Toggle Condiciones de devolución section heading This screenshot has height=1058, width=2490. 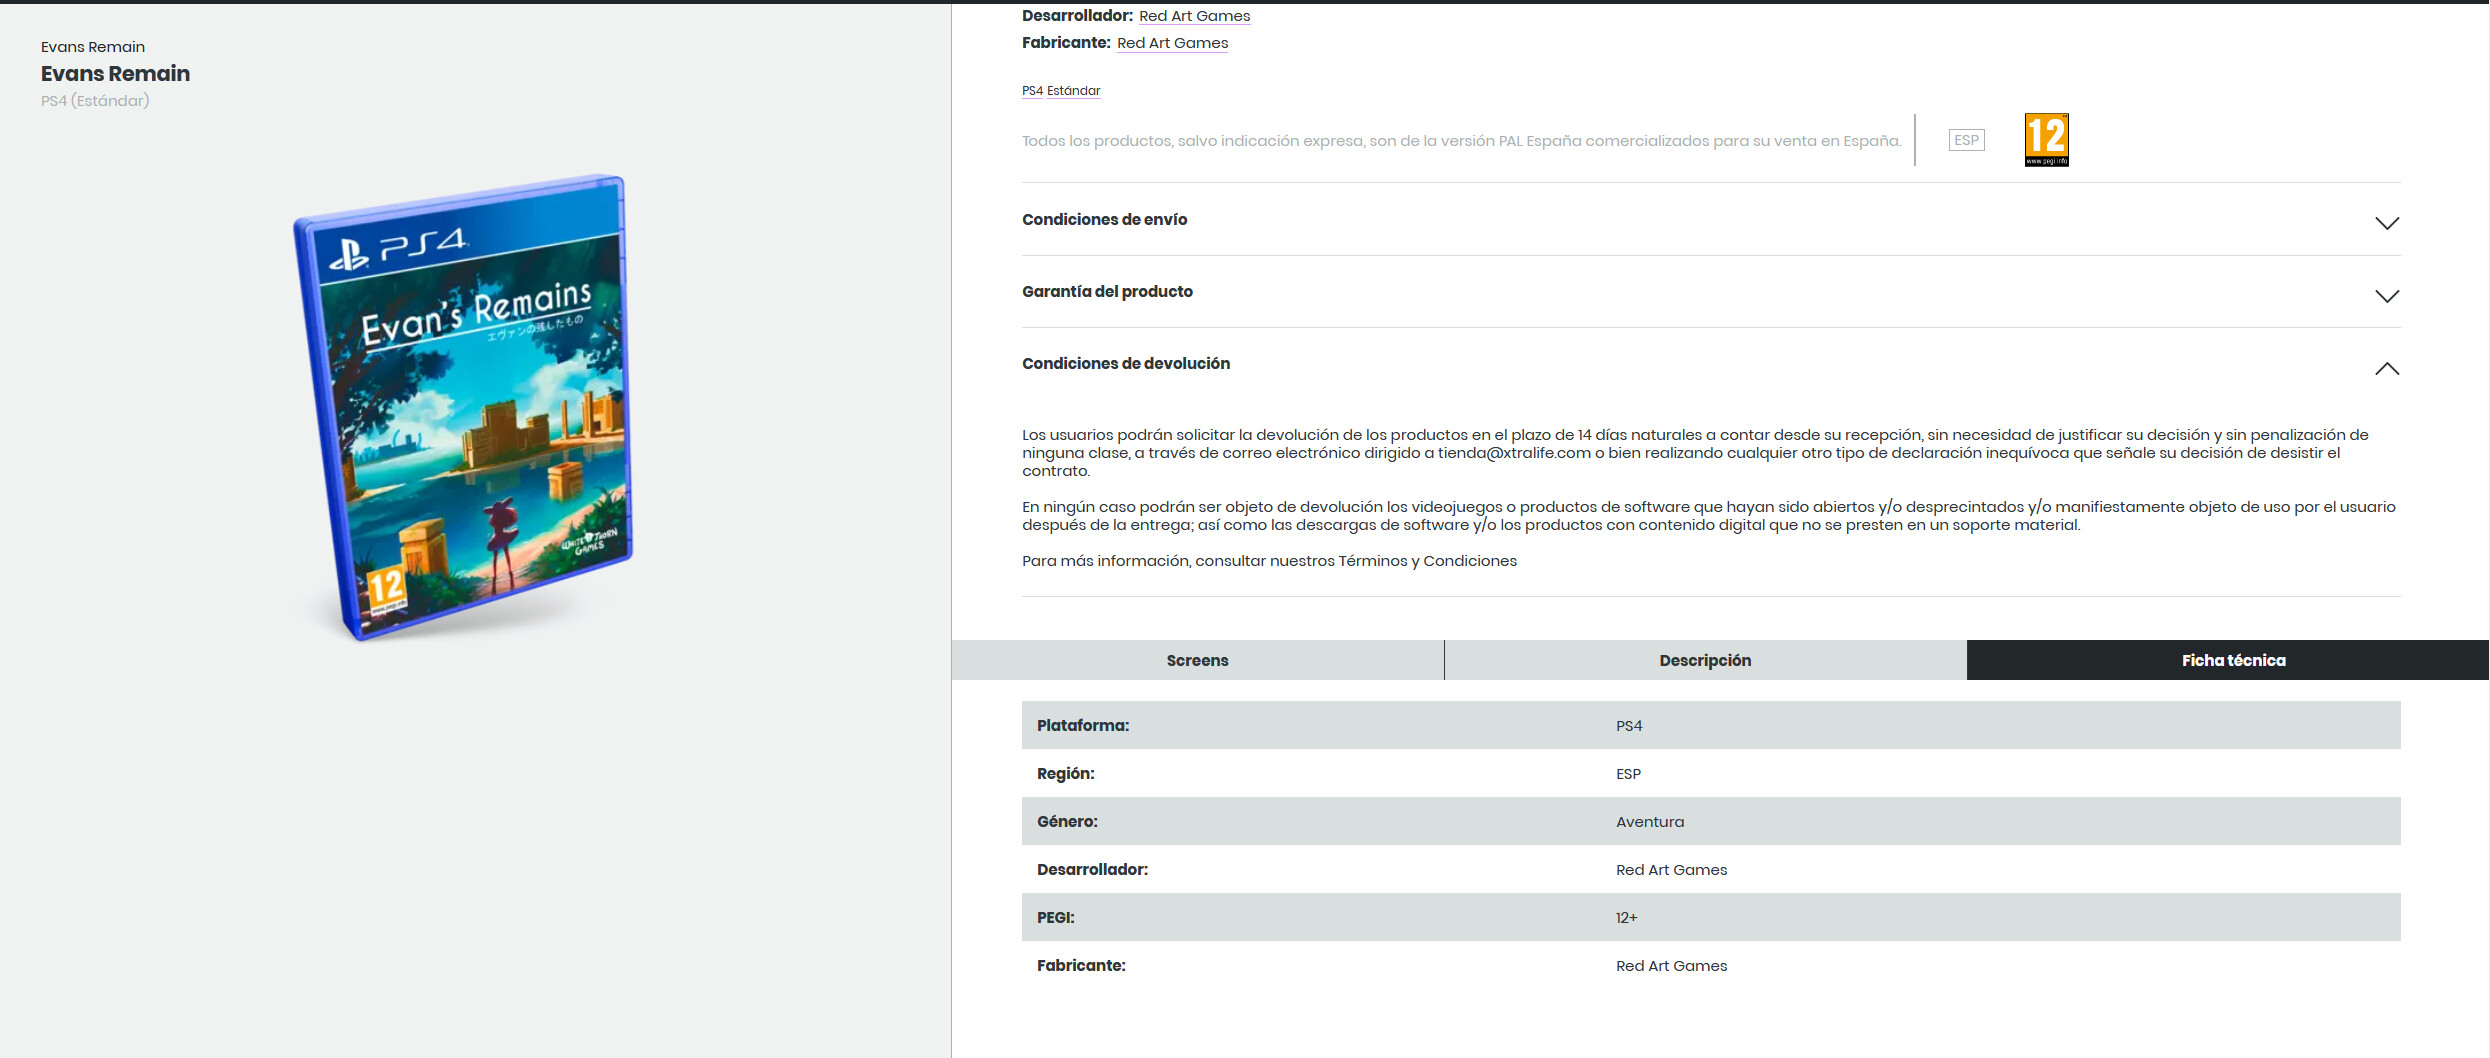point(1126,363)
